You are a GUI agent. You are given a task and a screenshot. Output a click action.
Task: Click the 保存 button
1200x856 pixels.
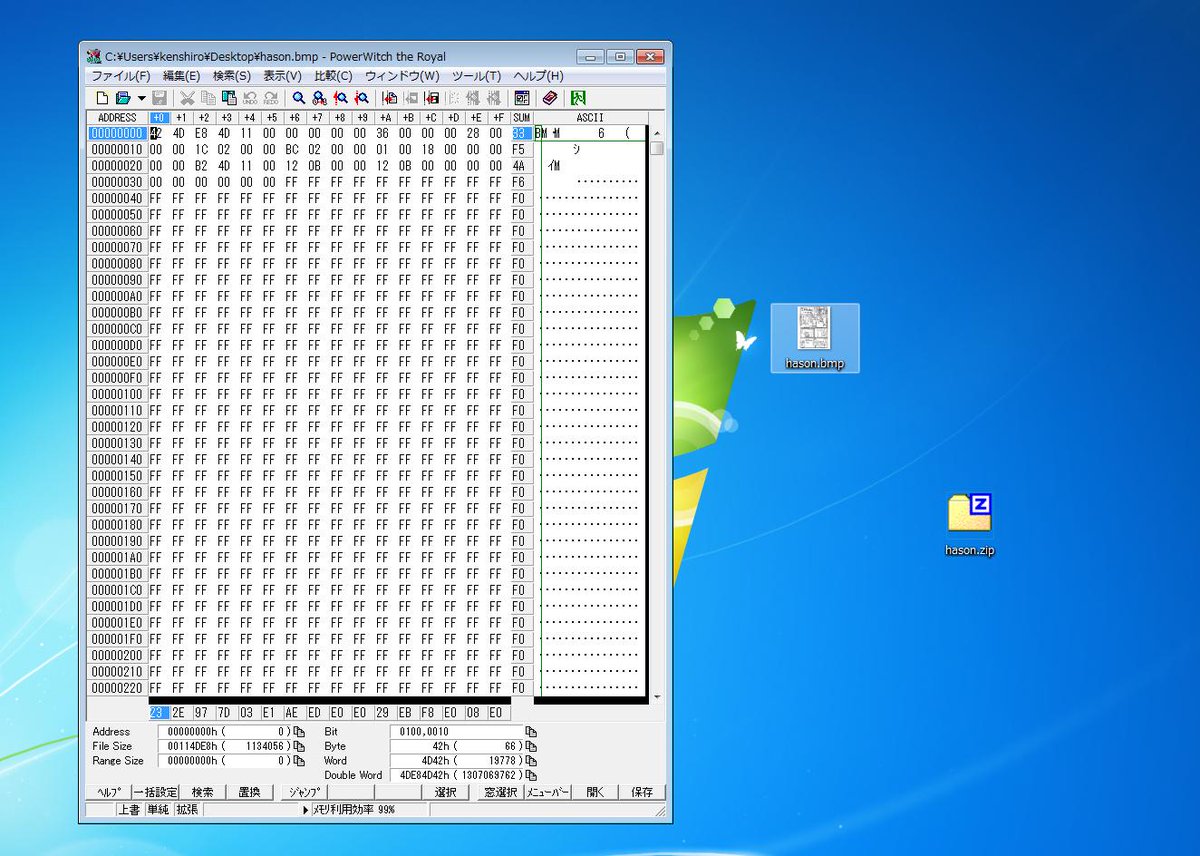[642, 792]
